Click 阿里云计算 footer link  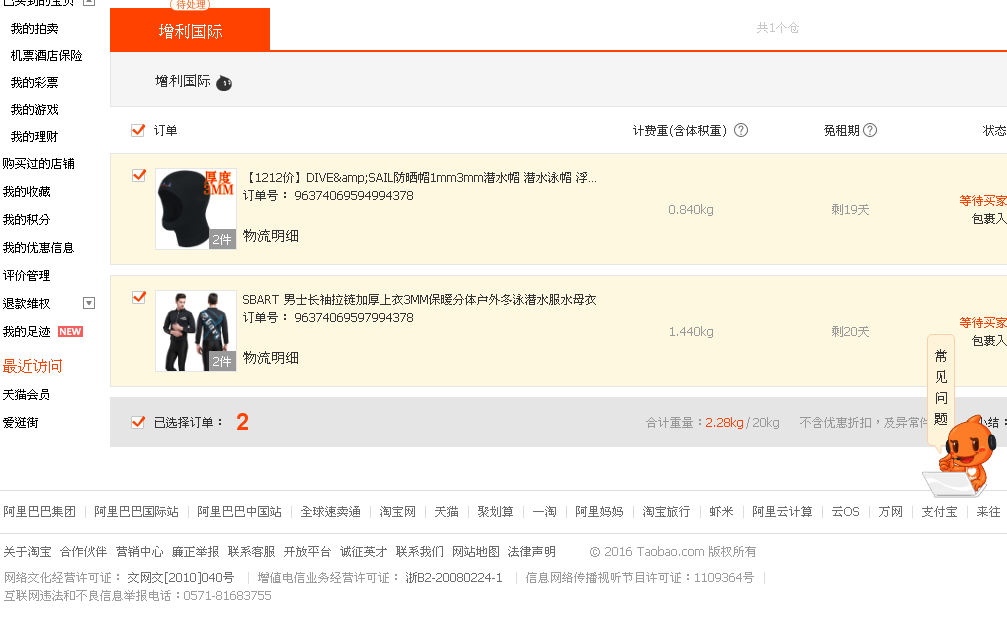tap(782, 512)
